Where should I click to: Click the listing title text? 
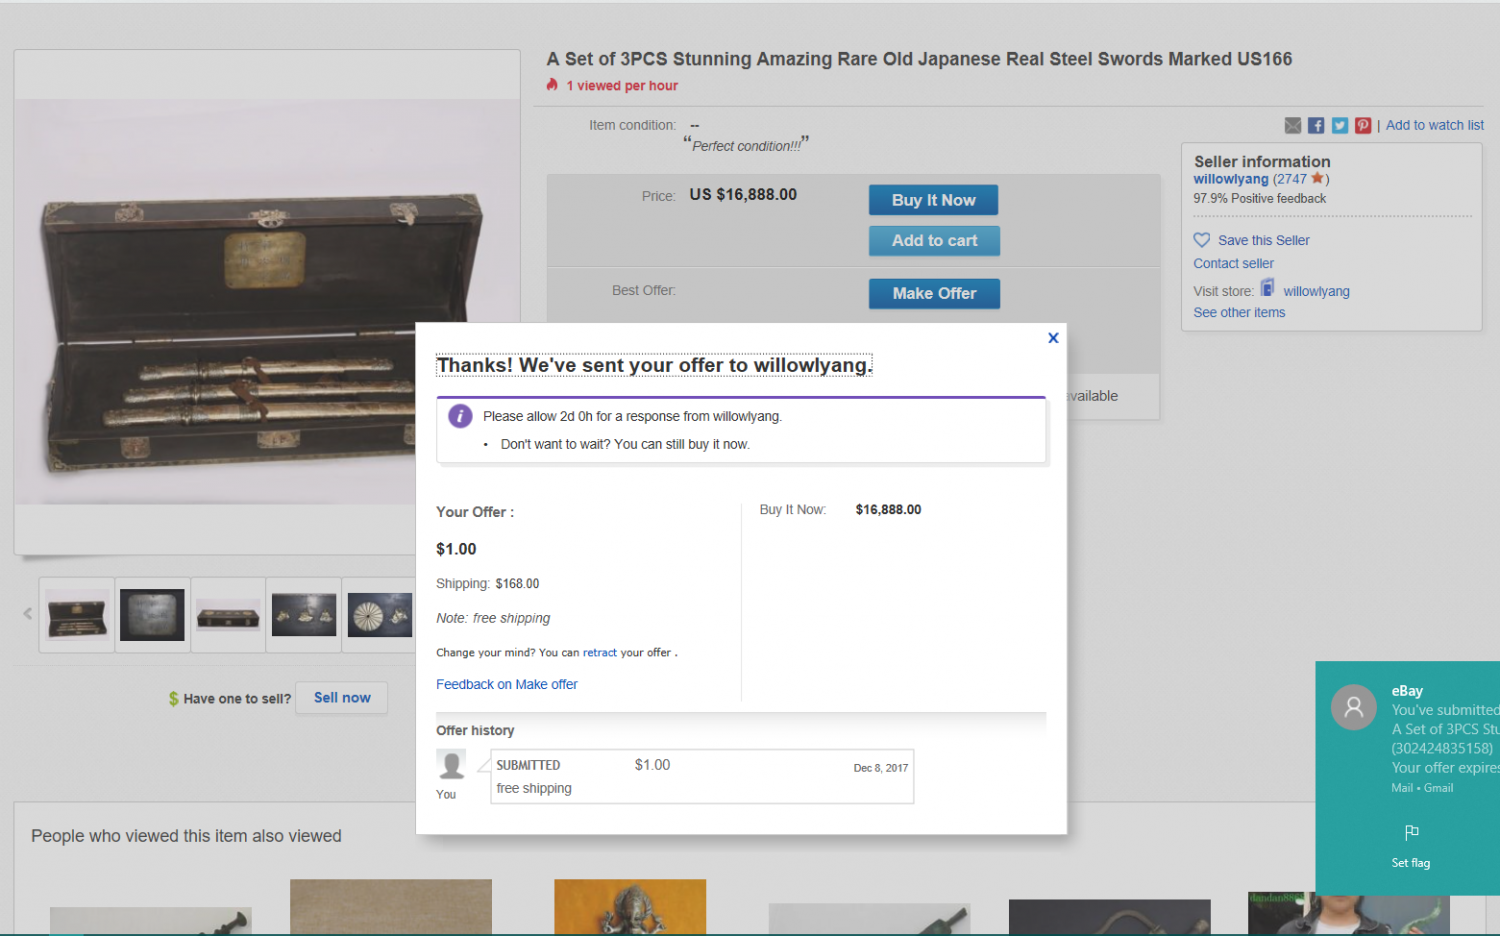[919, 59]
